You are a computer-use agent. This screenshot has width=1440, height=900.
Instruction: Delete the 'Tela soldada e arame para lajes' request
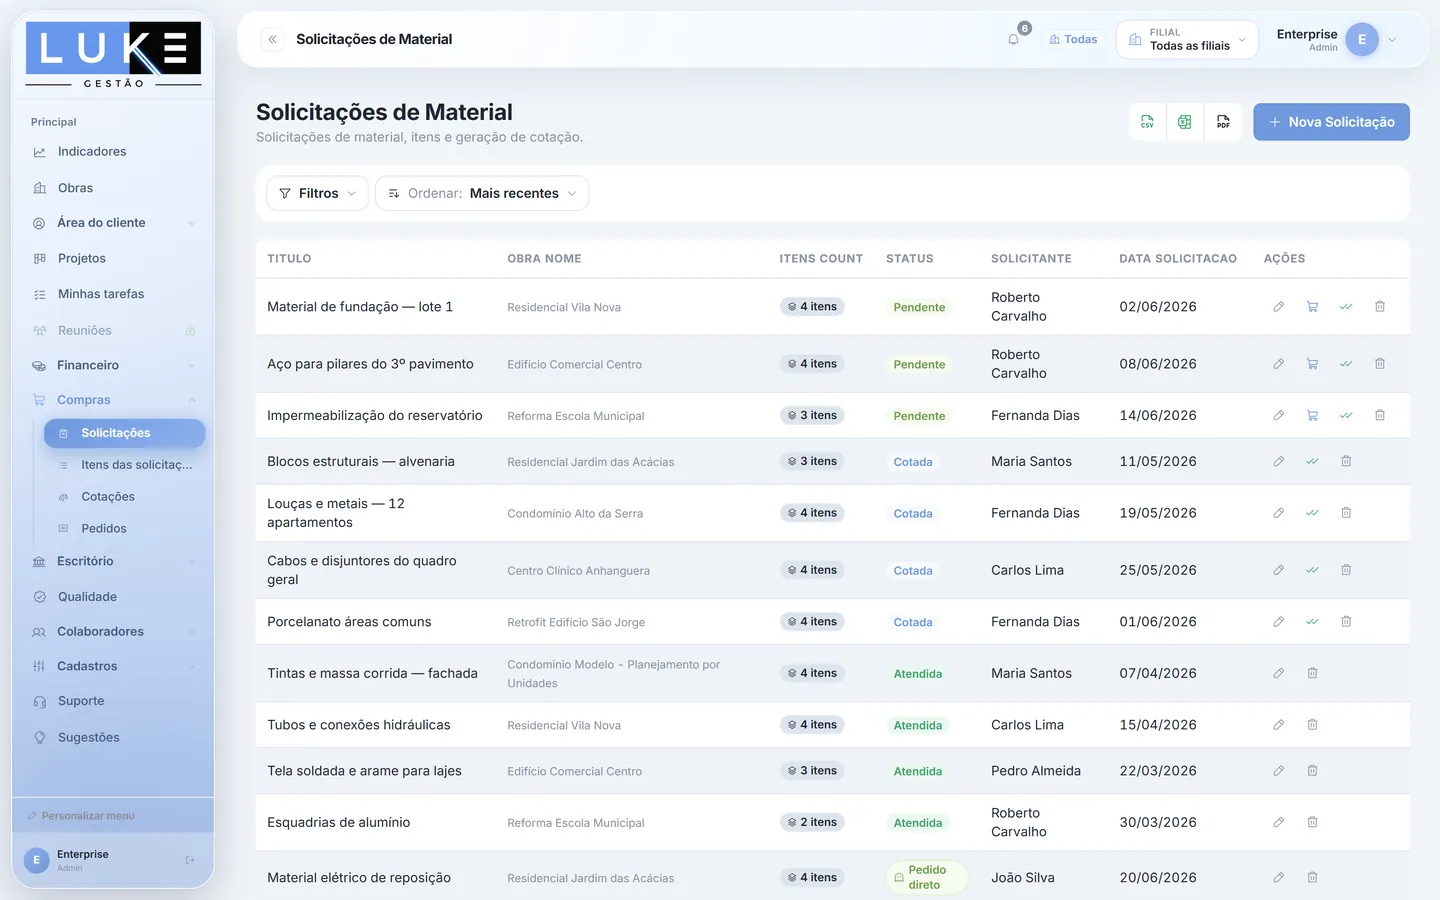pyautogui.click(x=1312, y=771)
